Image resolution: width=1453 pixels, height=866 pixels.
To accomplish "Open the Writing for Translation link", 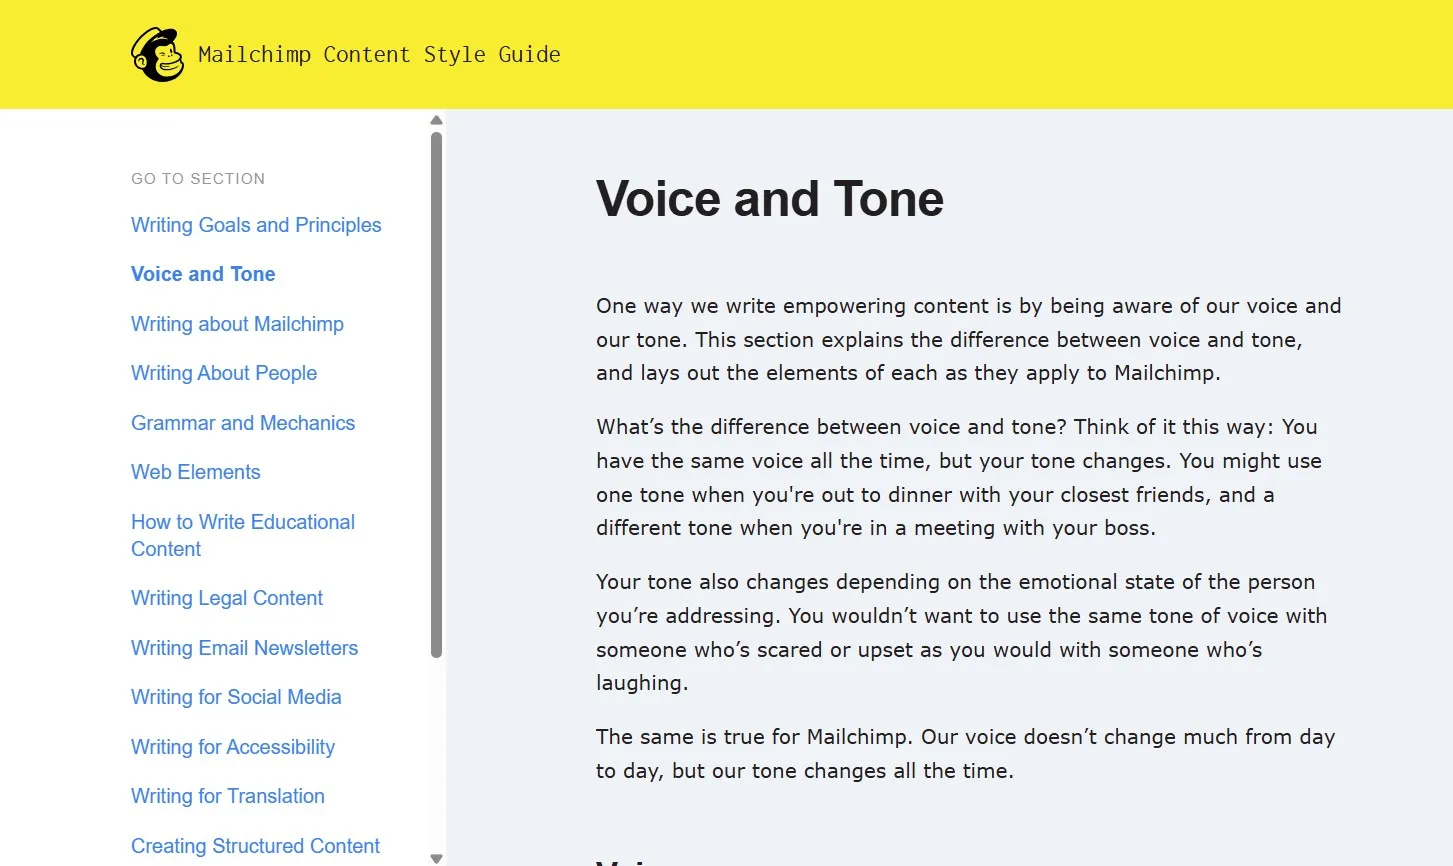I will tap(228, 796).
